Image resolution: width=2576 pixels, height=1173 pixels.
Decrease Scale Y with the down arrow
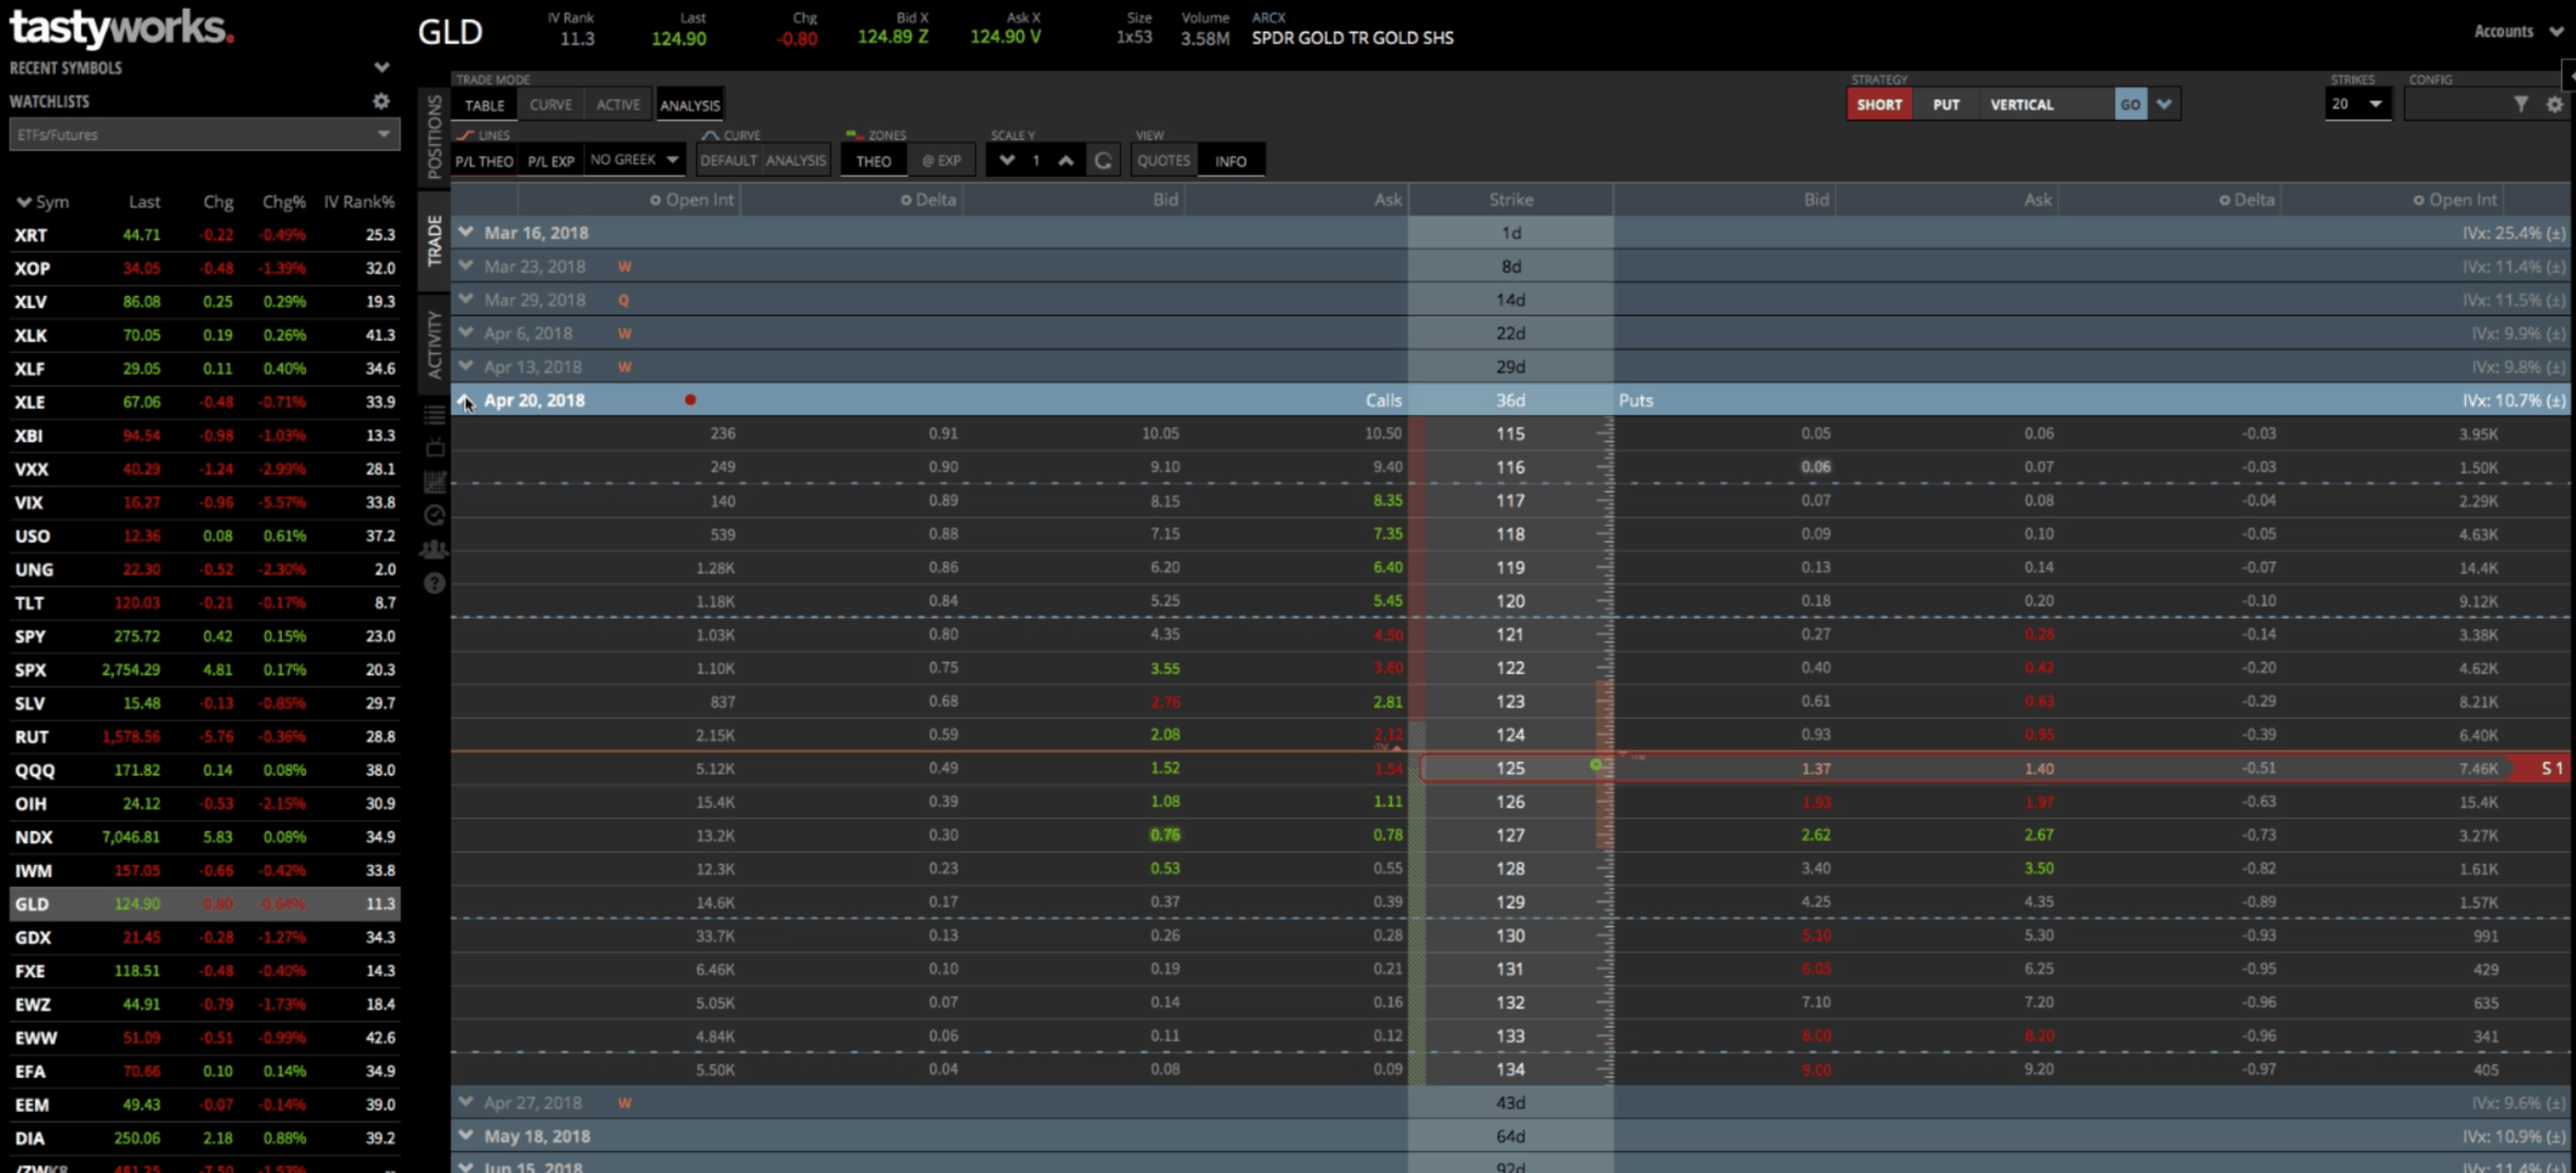tap(1007, 160)
